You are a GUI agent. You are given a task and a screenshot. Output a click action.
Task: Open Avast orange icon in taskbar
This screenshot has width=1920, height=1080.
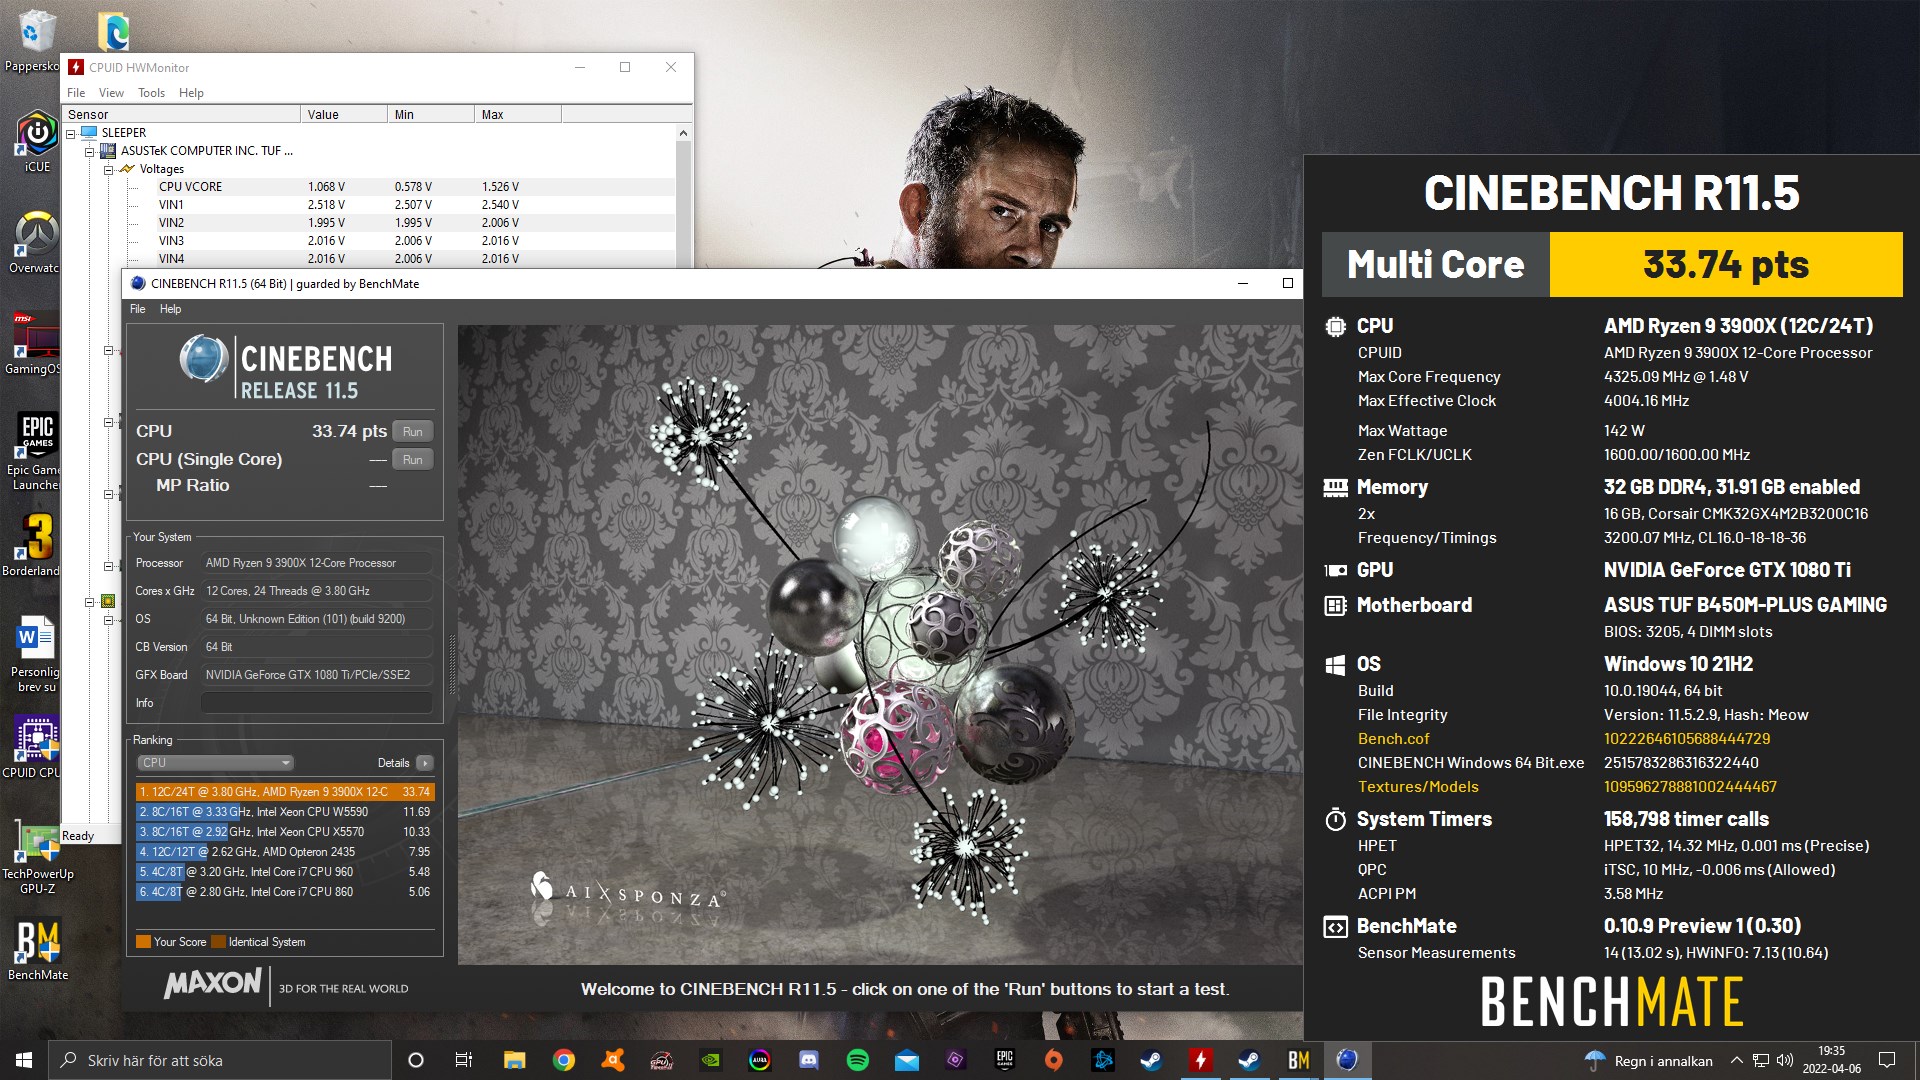[x=613, y=1060]
